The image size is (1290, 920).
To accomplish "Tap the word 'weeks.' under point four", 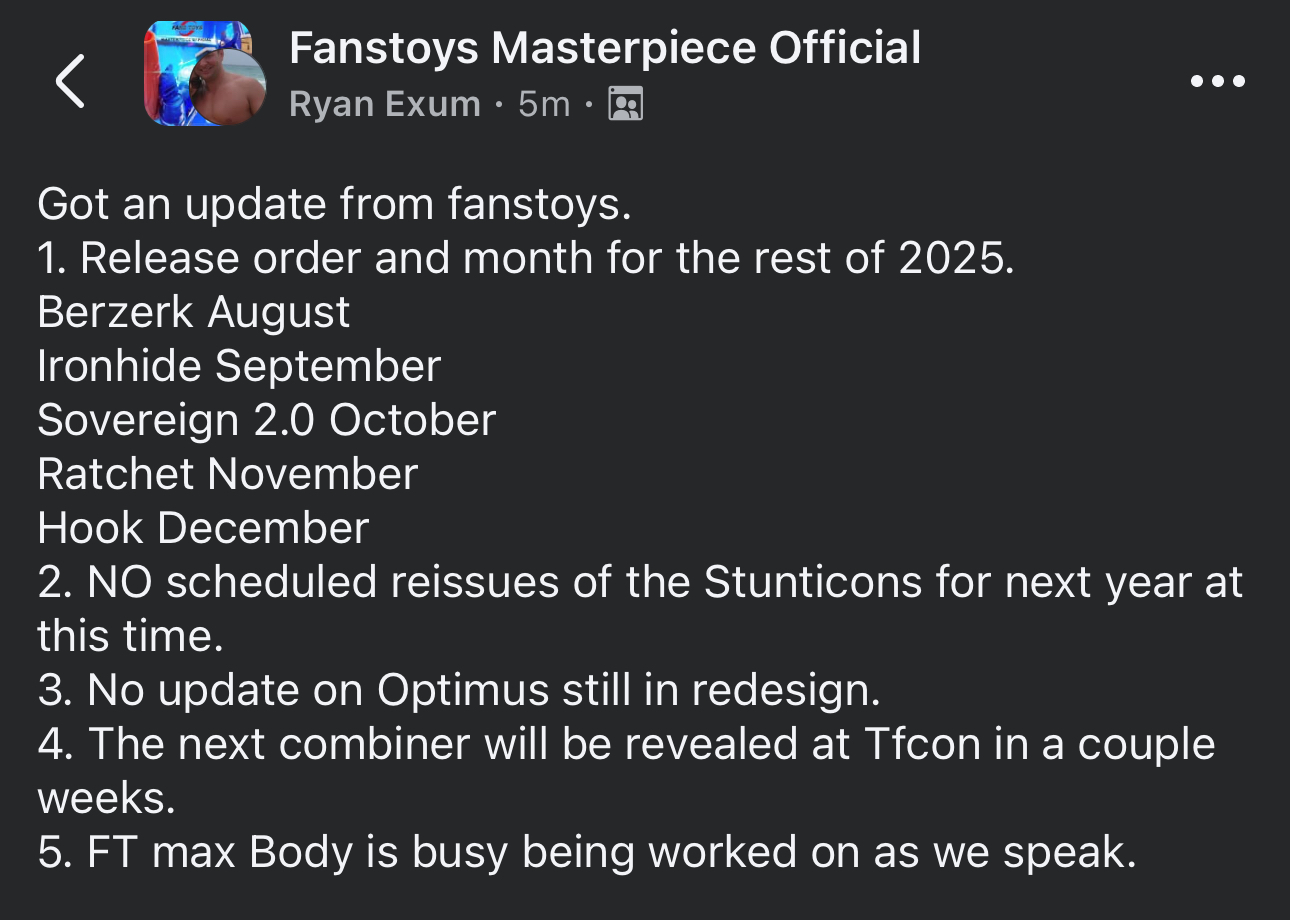I will (100, 799).
